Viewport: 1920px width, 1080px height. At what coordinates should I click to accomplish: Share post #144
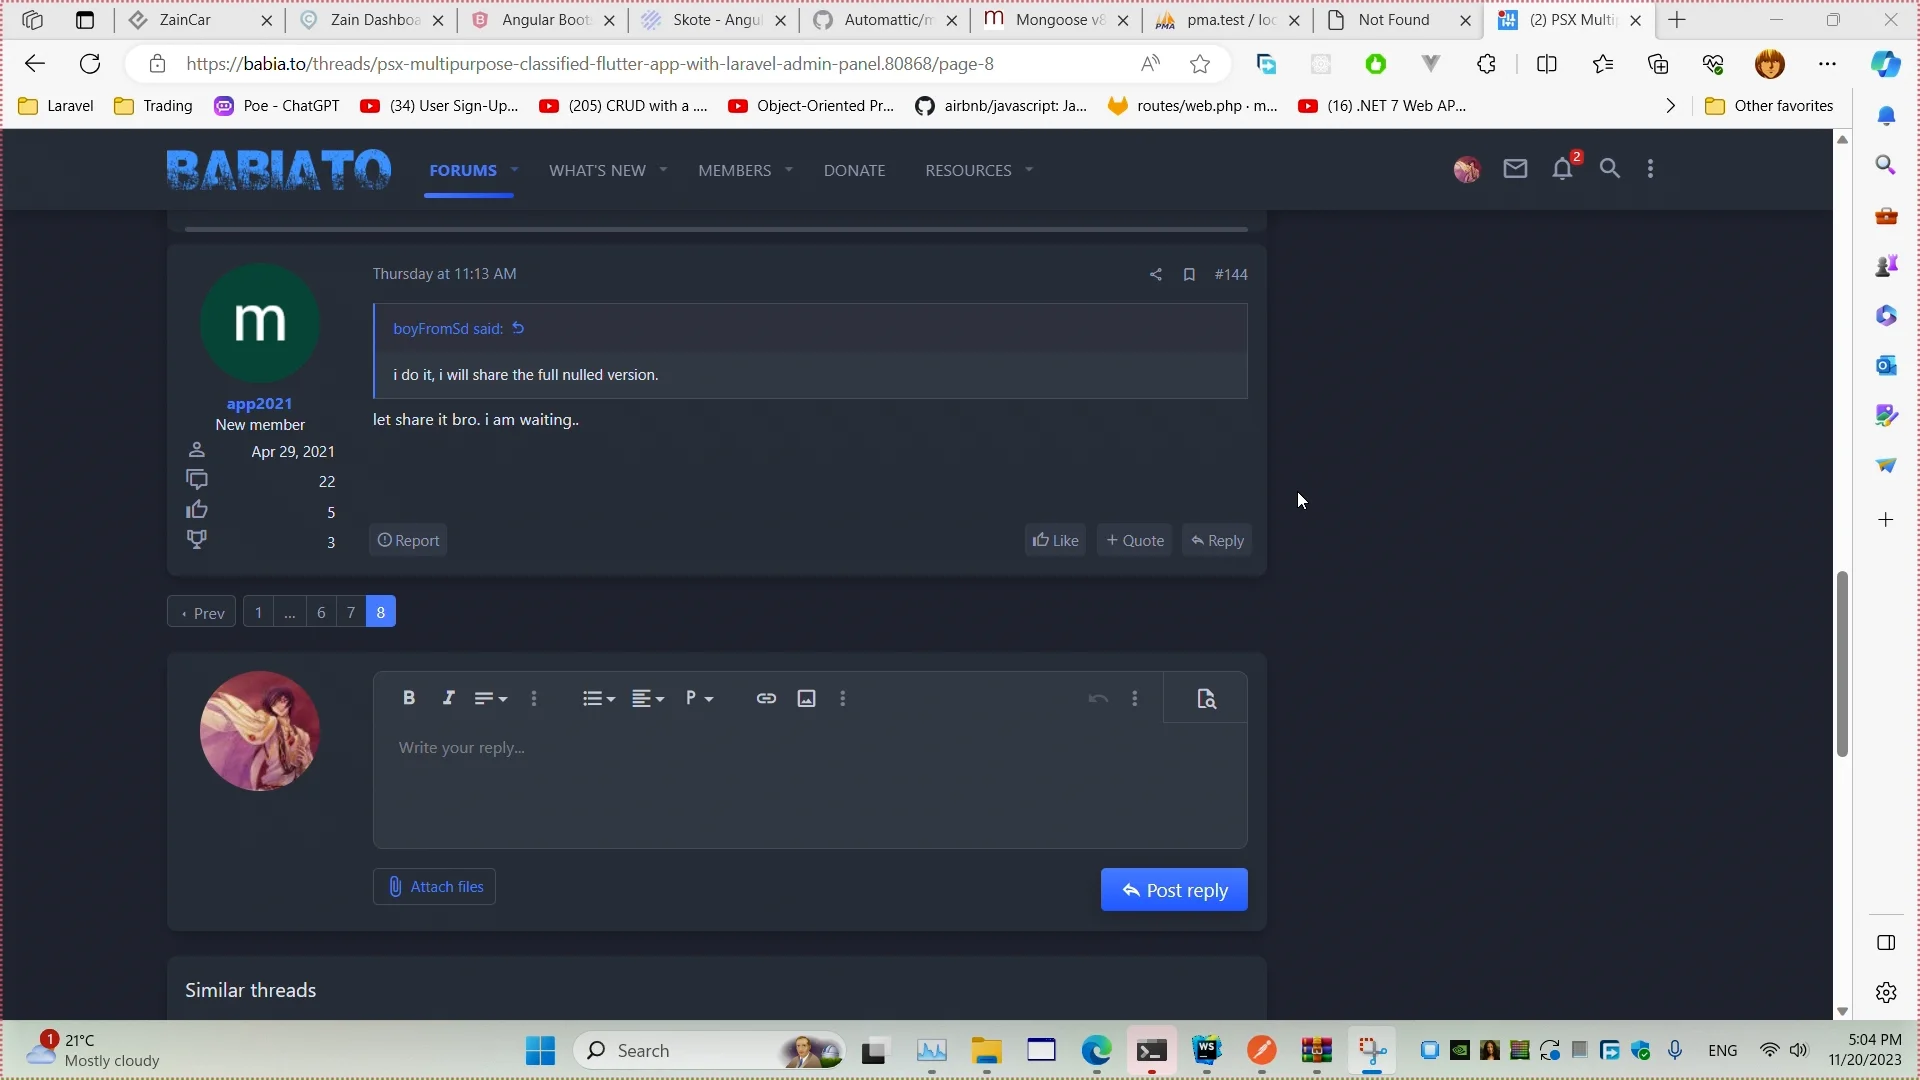1155,274
